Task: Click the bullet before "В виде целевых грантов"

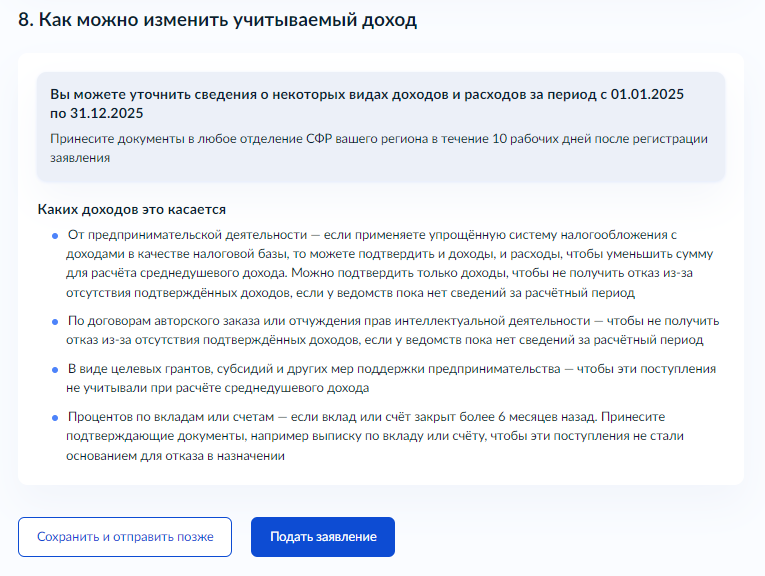Action: (56, 369)
